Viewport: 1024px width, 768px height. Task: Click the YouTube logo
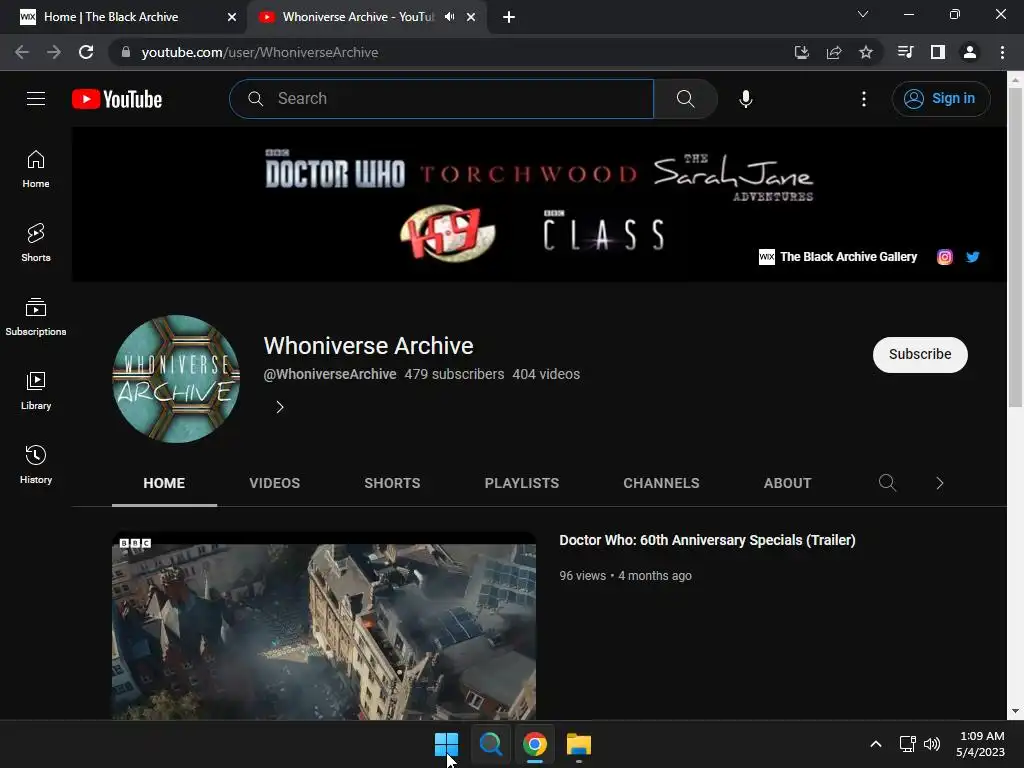pyautogui.click(x=117, y=99)
